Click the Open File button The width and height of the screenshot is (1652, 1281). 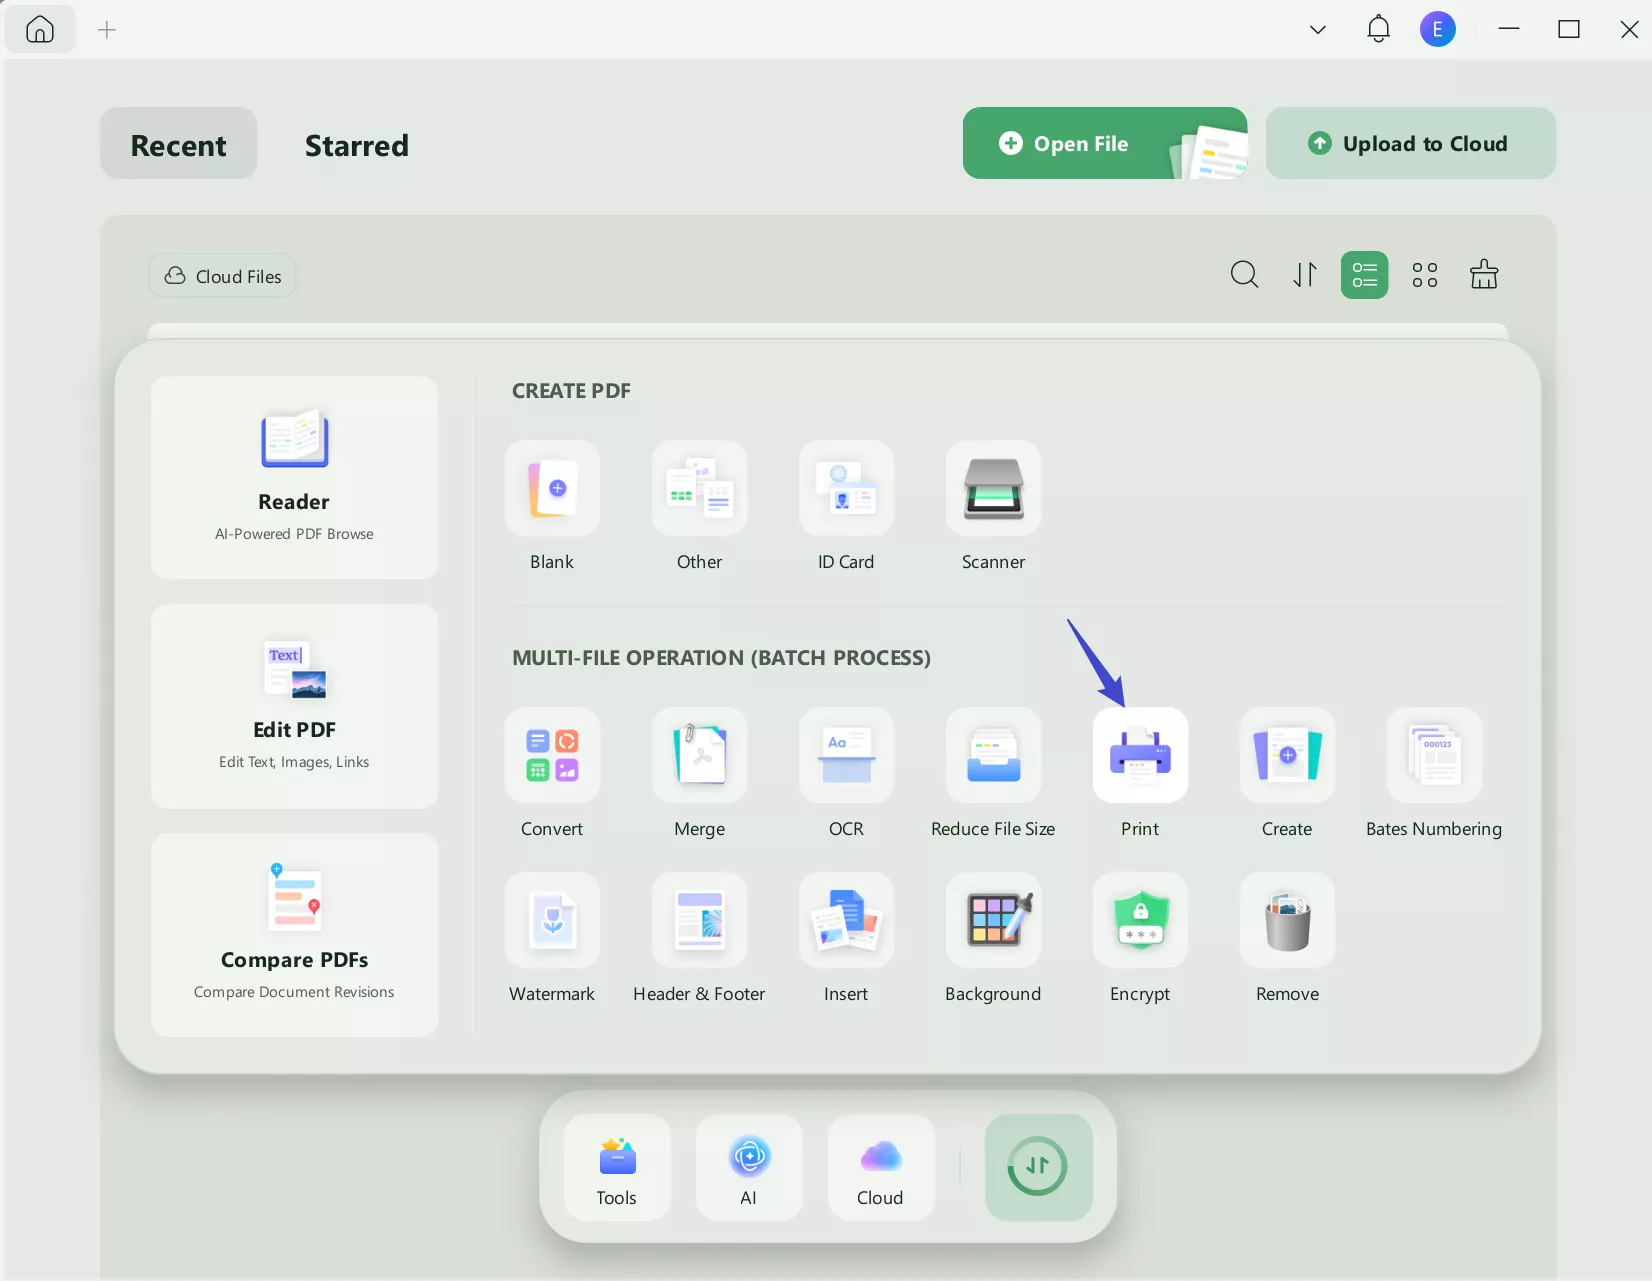(1105, 143)
